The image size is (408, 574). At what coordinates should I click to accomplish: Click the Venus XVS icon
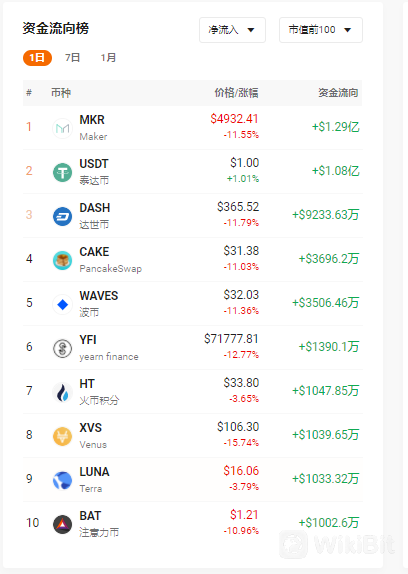click(x=63, y=436)
